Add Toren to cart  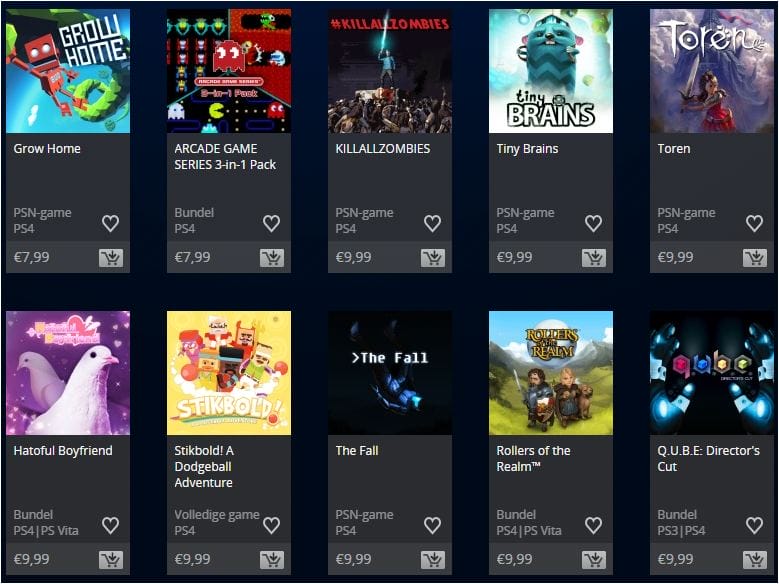point(755,257)
